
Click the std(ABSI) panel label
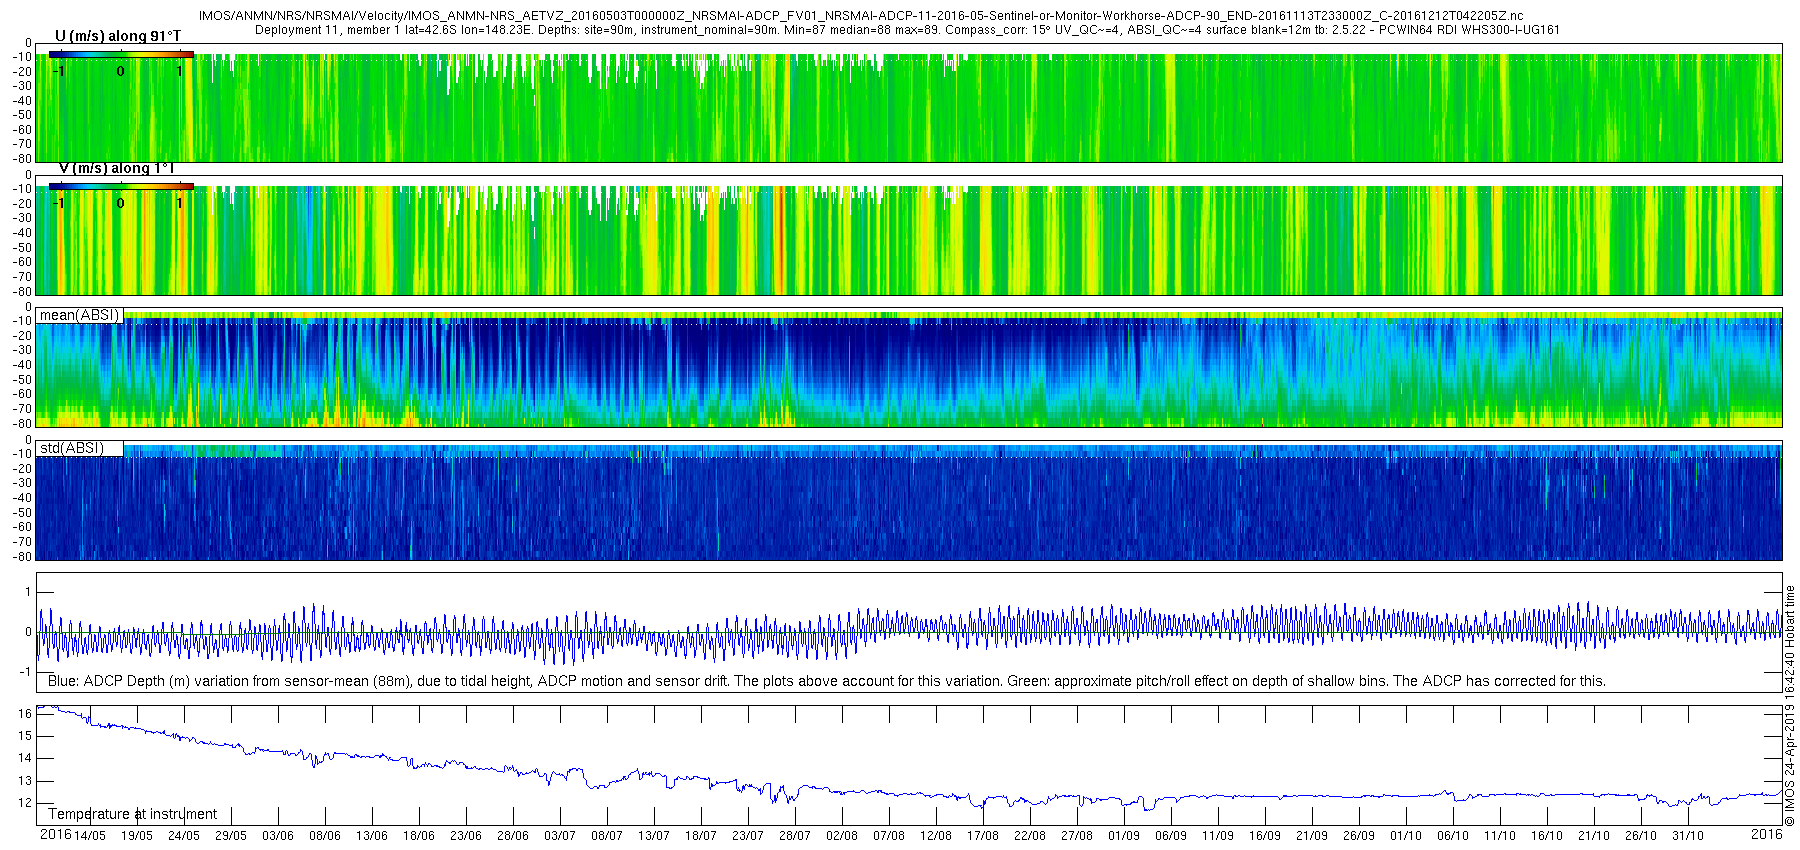pyautogui.click(x=71, y=448)
